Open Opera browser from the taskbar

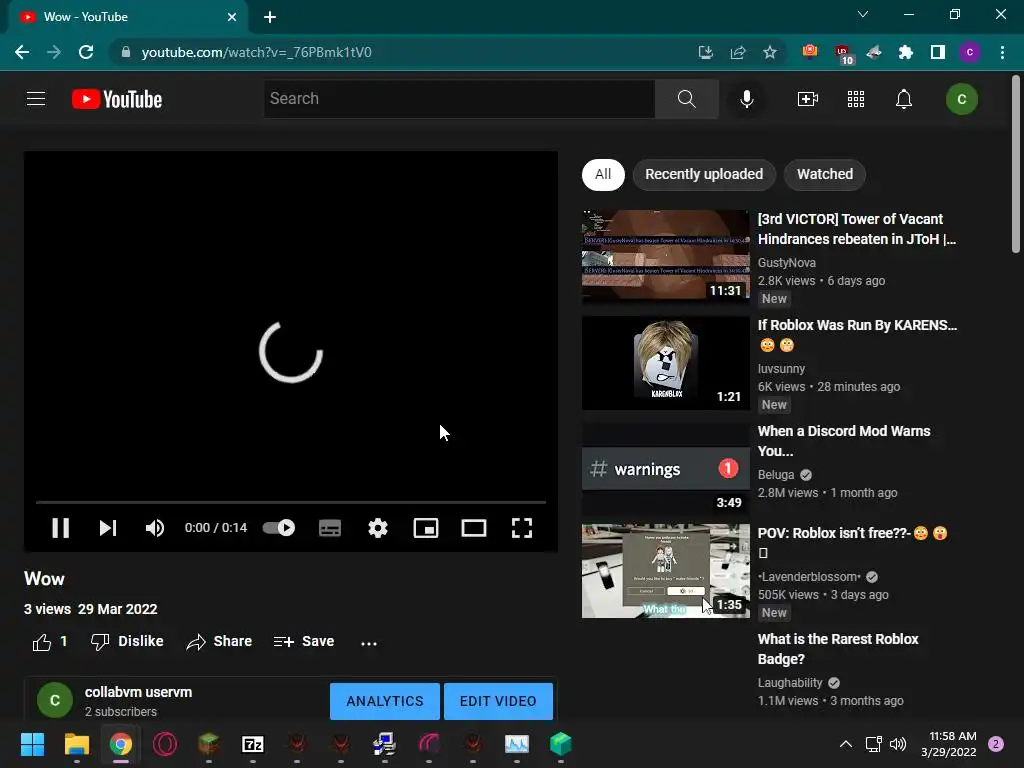point(165,744)
